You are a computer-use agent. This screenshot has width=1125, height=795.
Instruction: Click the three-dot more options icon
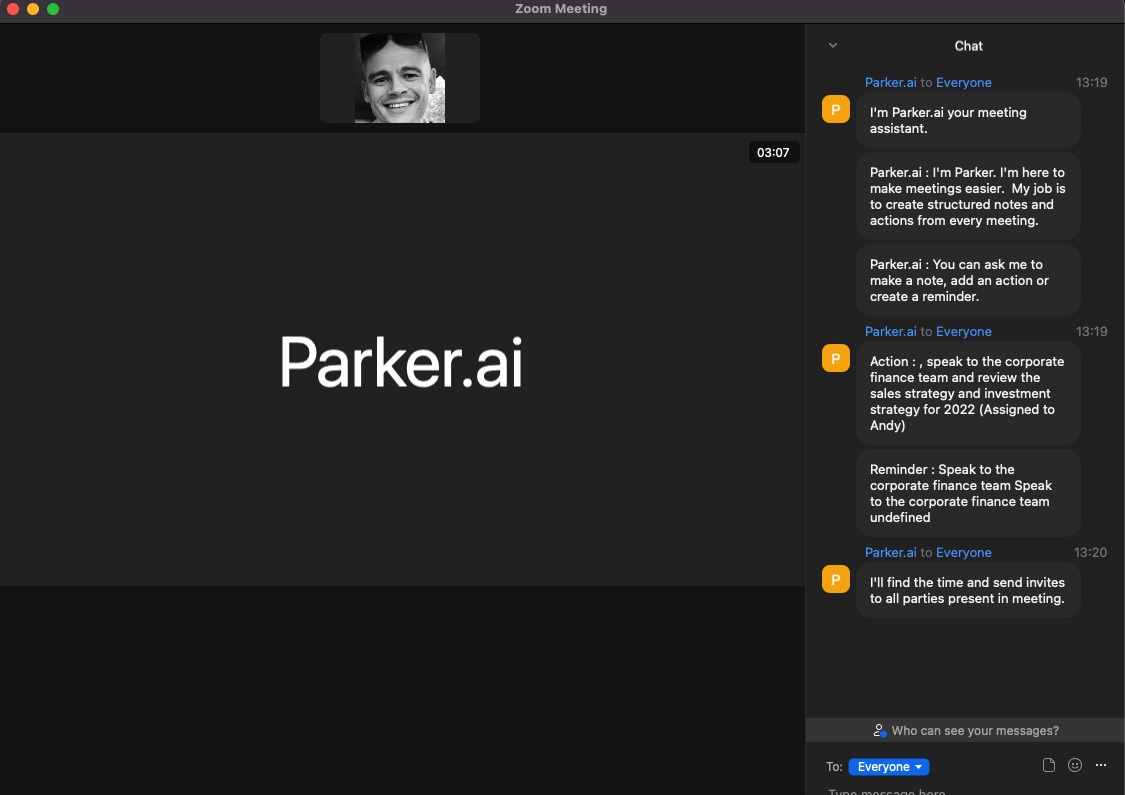coord(1100,765)
